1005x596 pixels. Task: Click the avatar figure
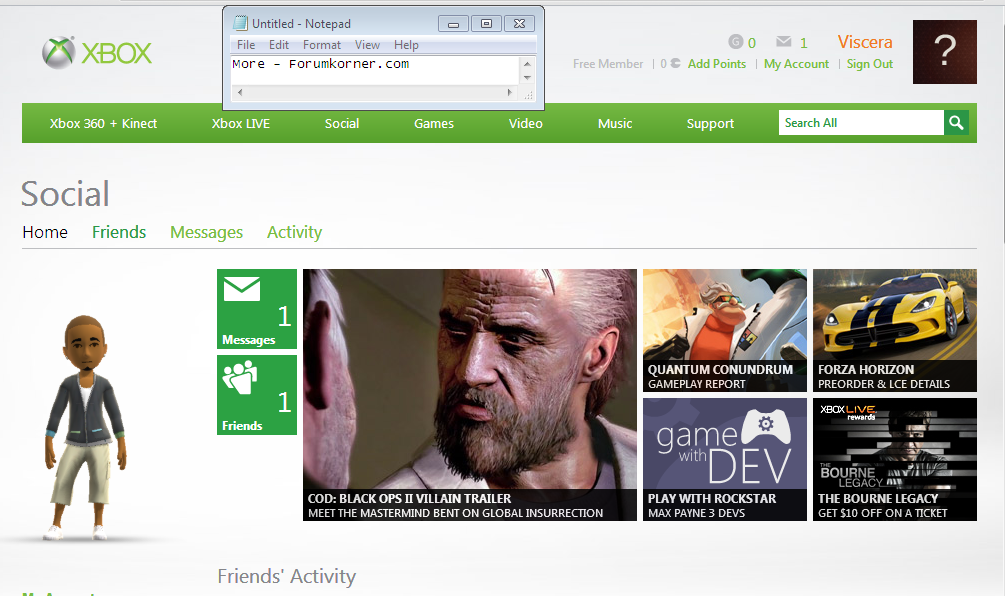coord(85,427)
